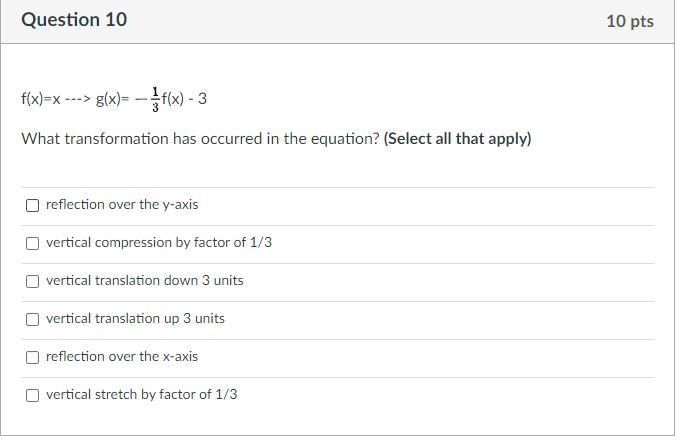Select the vertical translation up 3 units checkbox
Viewport: 683px width, 441px height.
click(x=33, y=319)
